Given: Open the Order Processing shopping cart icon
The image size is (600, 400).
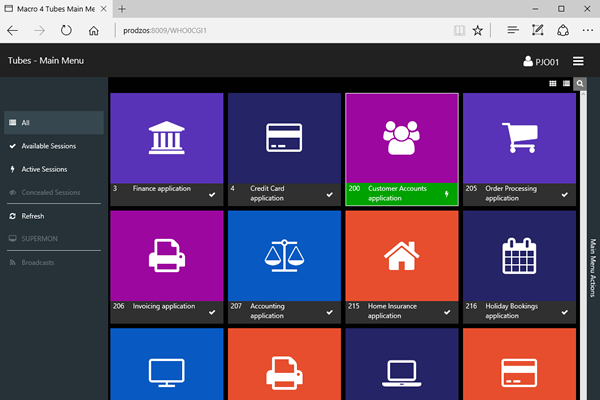Looking at the screenshot, I should coord(519,138).
